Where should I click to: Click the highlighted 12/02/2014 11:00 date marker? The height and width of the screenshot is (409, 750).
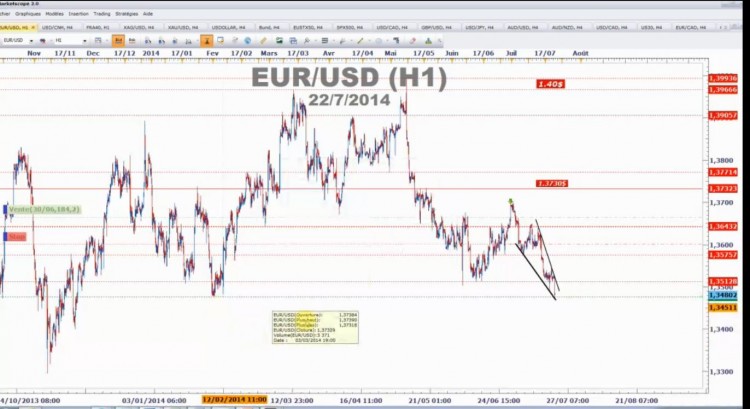click(x=234, y=399)
